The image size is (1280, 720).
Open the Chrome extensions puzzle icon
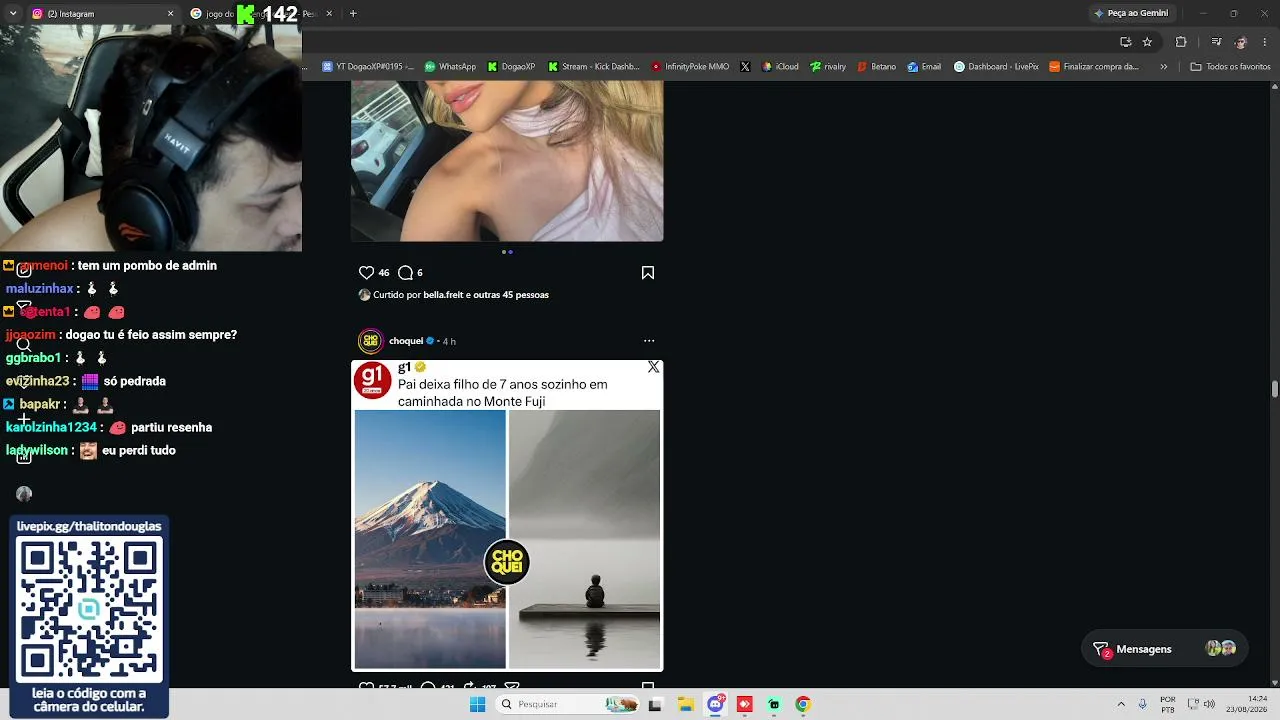tap(1181, 42)
